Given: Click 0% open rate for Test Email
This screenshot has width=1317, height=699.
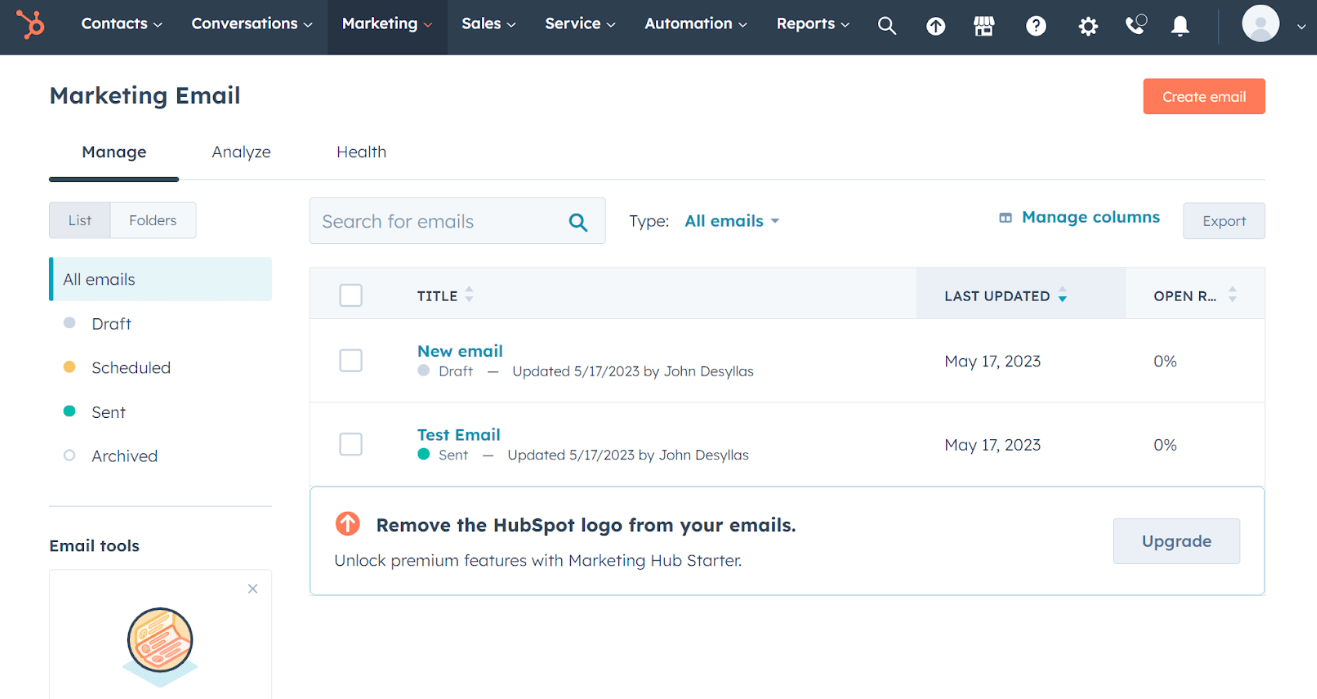Looking at the screenshot, I should [x=1165, y=445].
